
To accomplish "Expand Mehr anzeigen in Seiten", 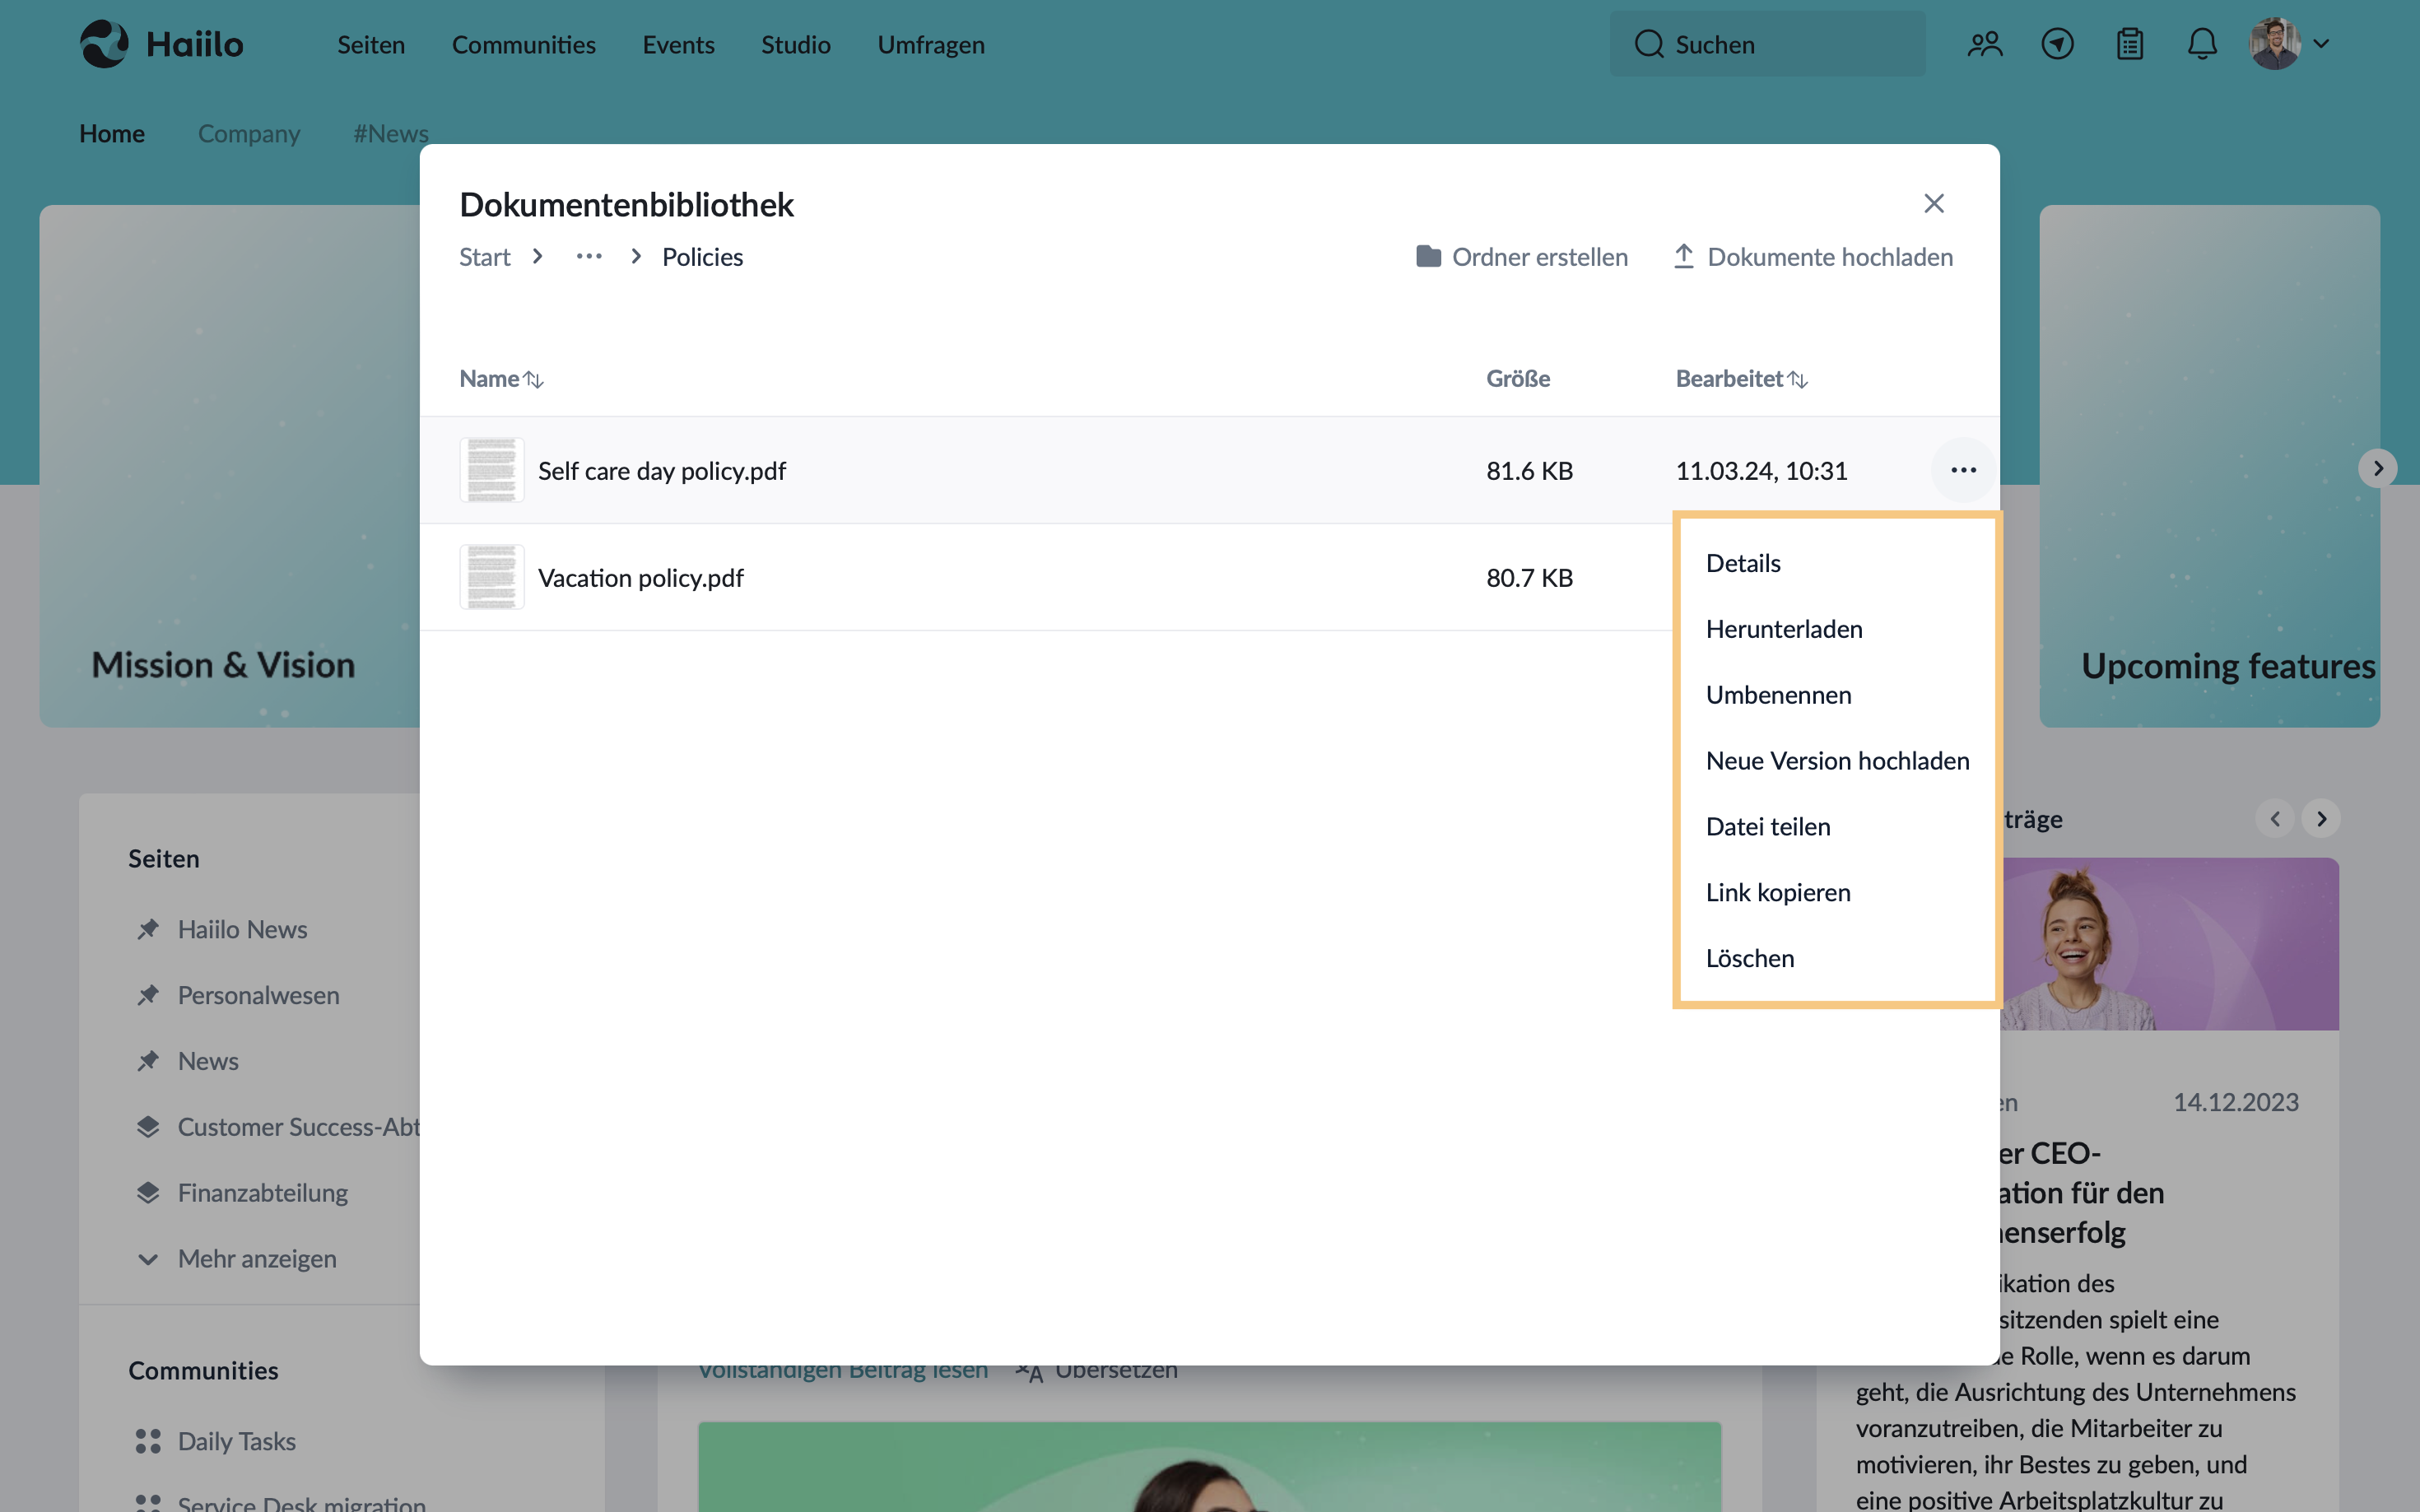I will click(x=256, y=1260).
